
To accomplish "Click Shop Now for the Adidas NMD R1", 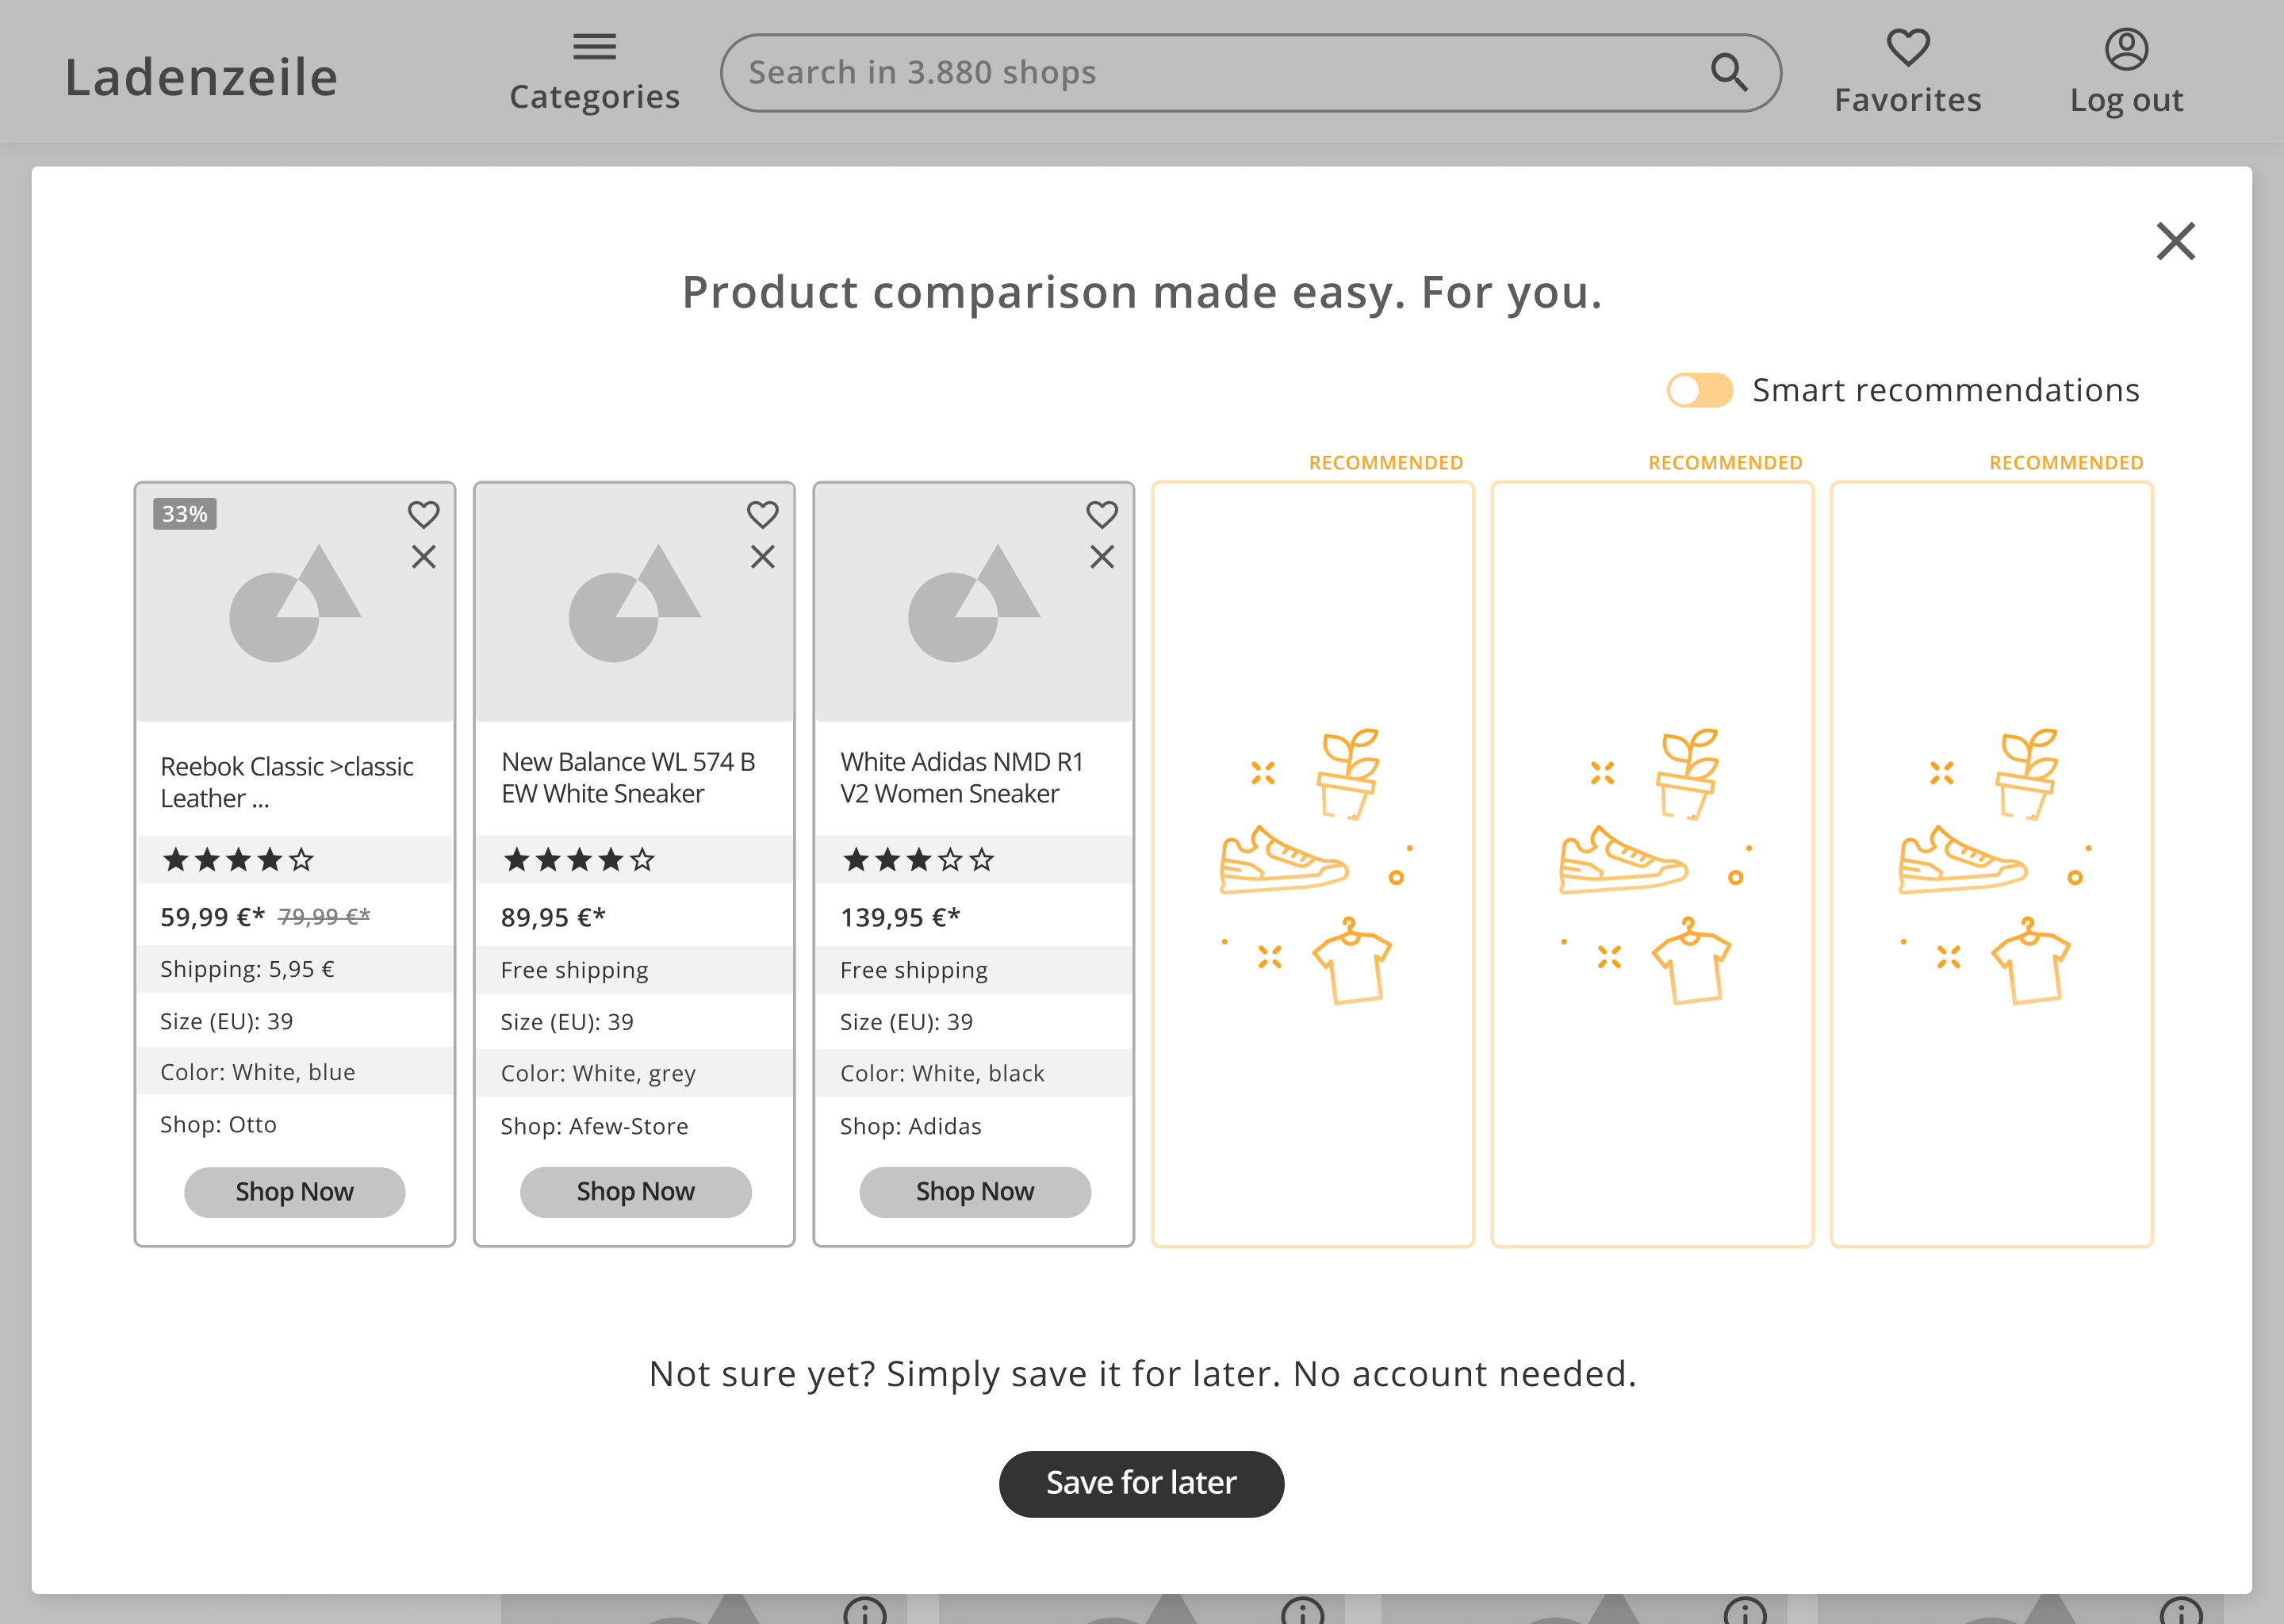I will [x=975, y=1192].
